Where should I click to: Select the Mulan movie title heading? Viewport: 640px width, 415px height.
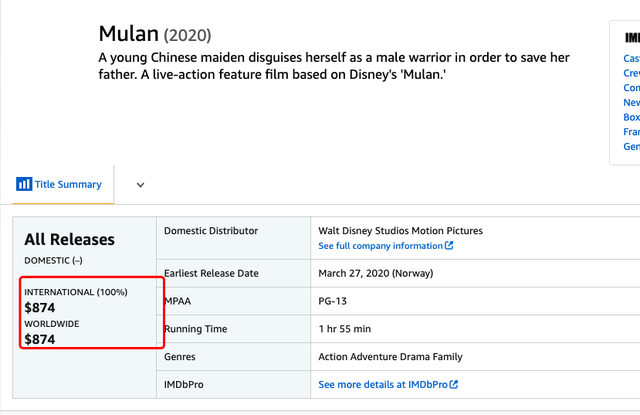pyautogui.click(x=129, y=33)
